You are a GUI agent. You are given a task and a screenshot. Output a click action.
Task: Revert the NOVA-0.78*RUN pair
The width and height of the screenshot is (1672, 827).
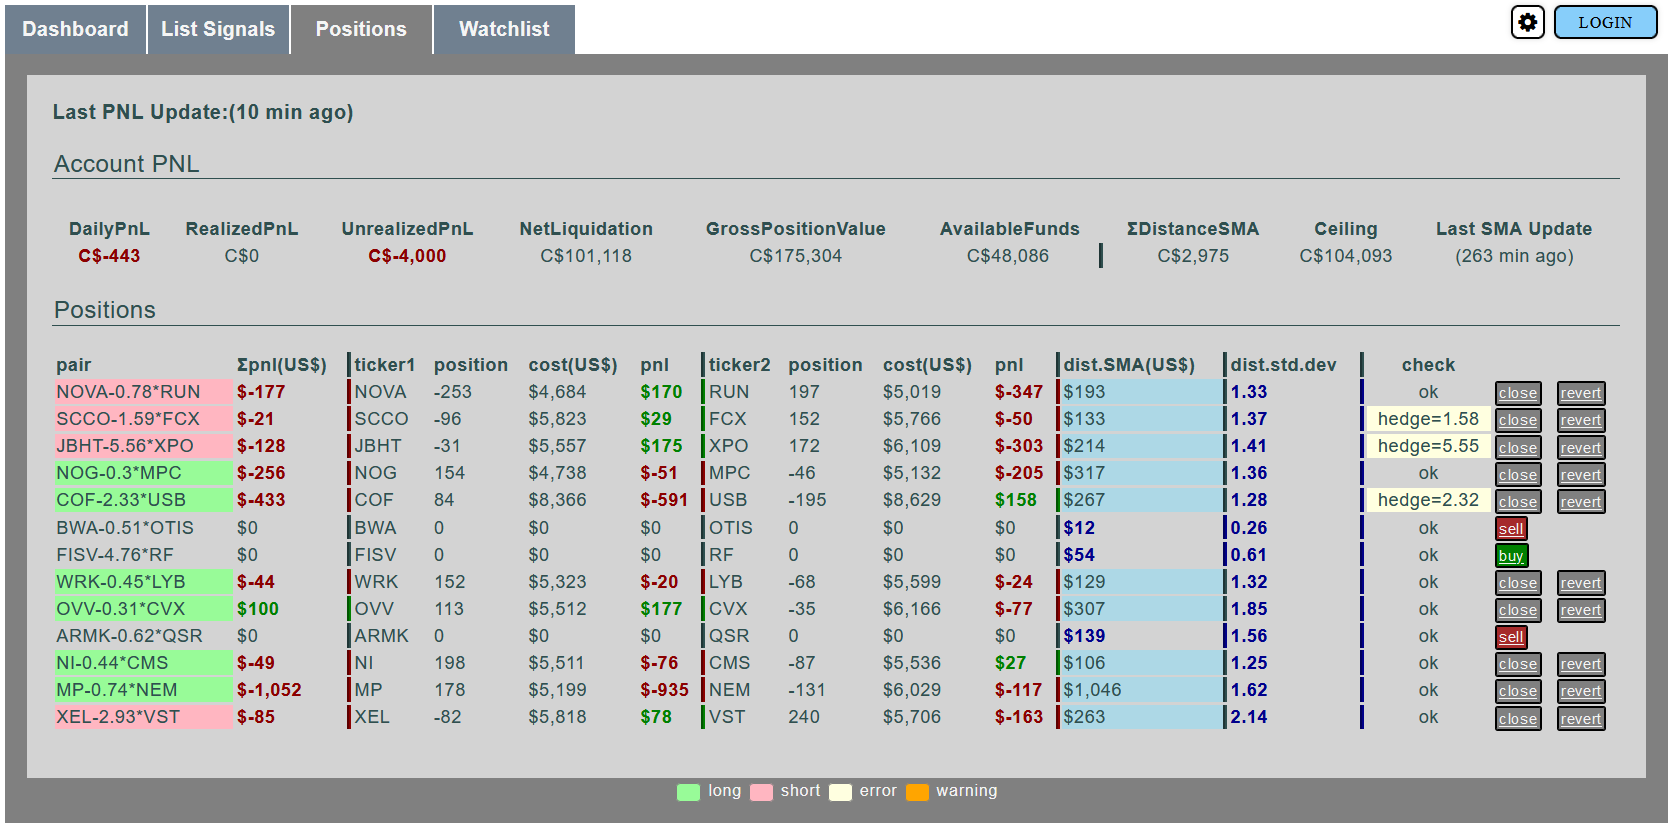[1580, 393]
